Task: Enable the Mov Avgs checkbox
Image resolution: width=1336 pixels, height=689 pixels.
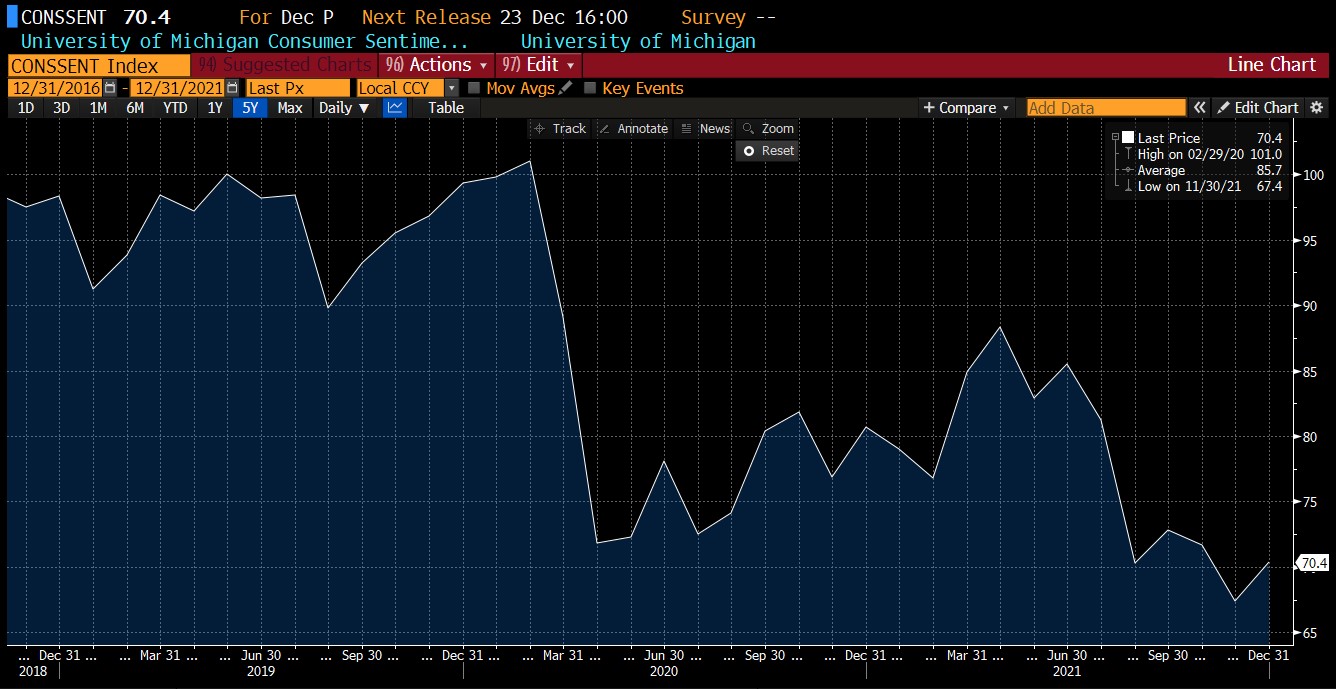Action: coord(474,88)
